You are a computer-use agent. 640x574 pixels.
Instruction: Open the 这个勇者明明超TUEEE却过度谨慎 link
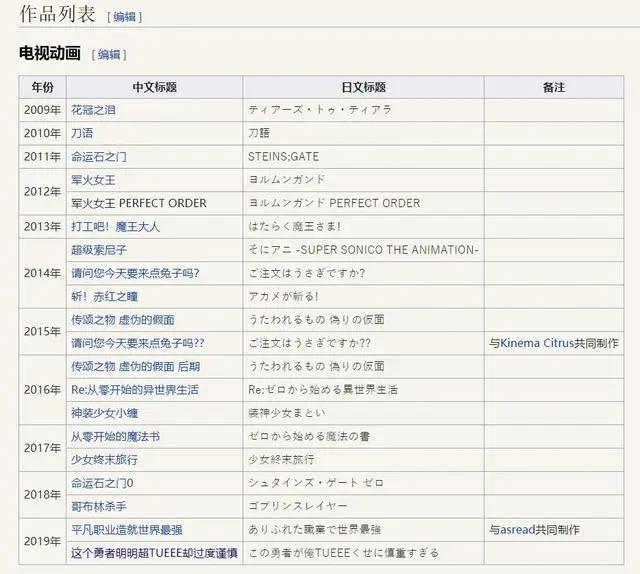[x=154, y=553]
